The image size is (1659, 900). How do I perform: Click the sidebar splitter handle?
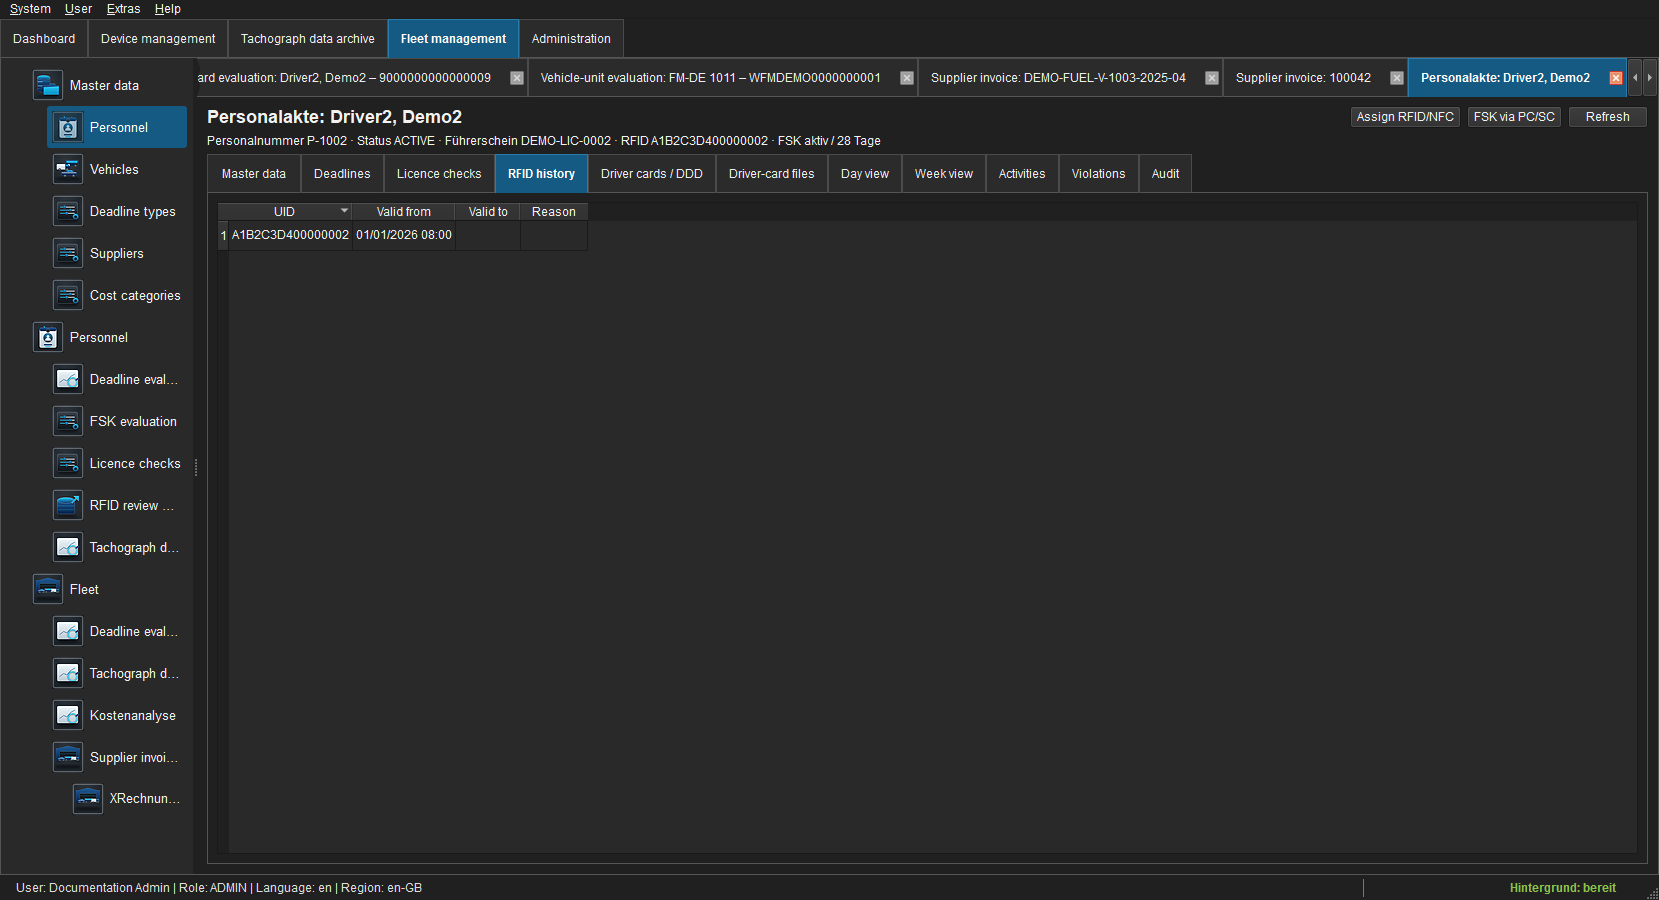point(196,467)
